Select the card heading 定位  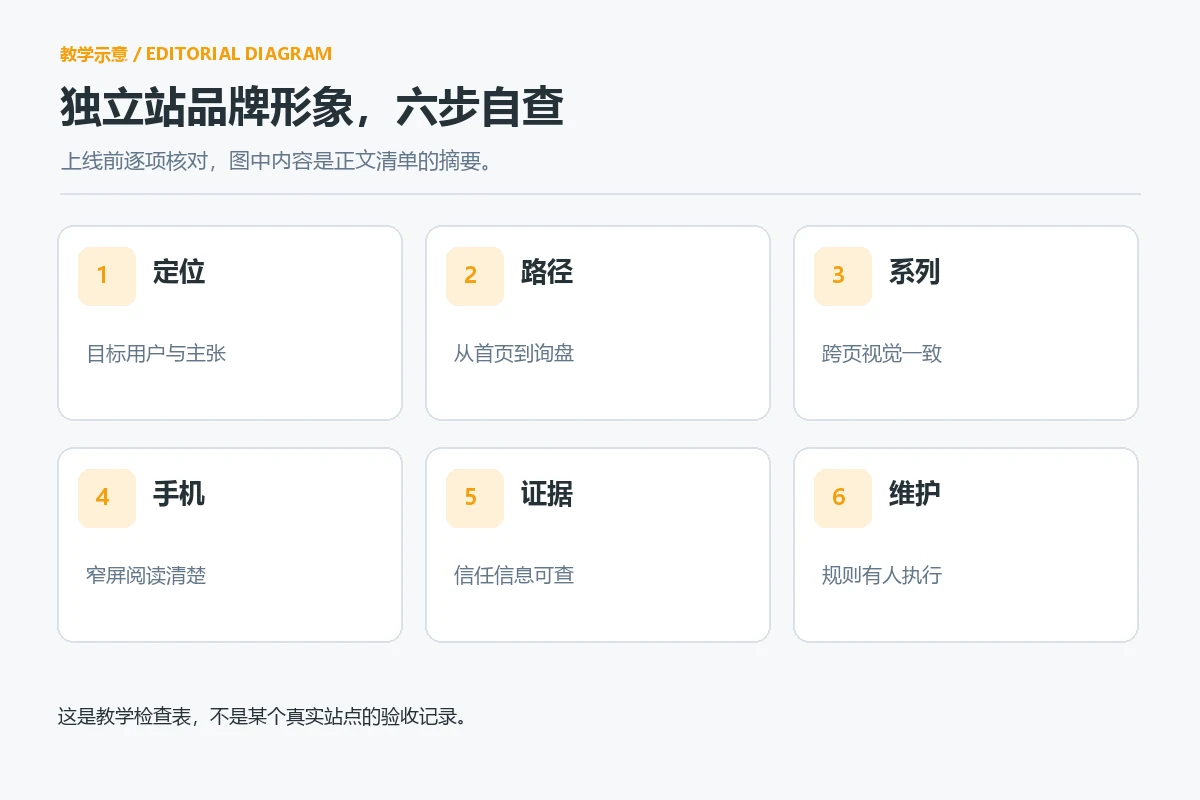click(179, 272)
